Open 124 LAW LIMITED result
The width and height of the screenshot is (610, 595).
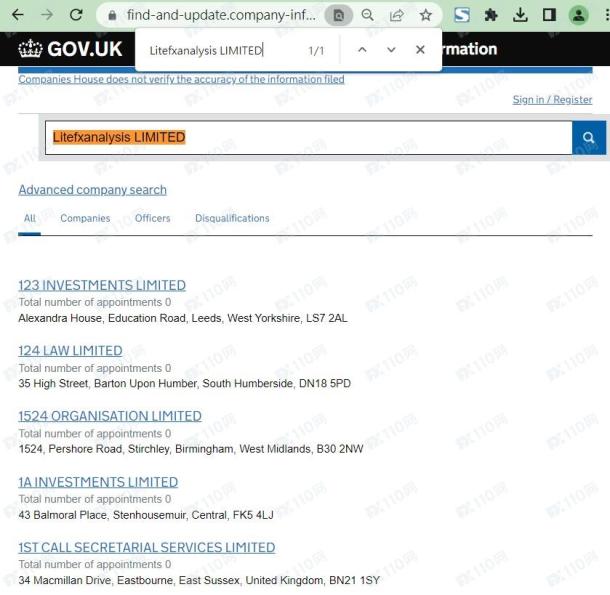70,351
